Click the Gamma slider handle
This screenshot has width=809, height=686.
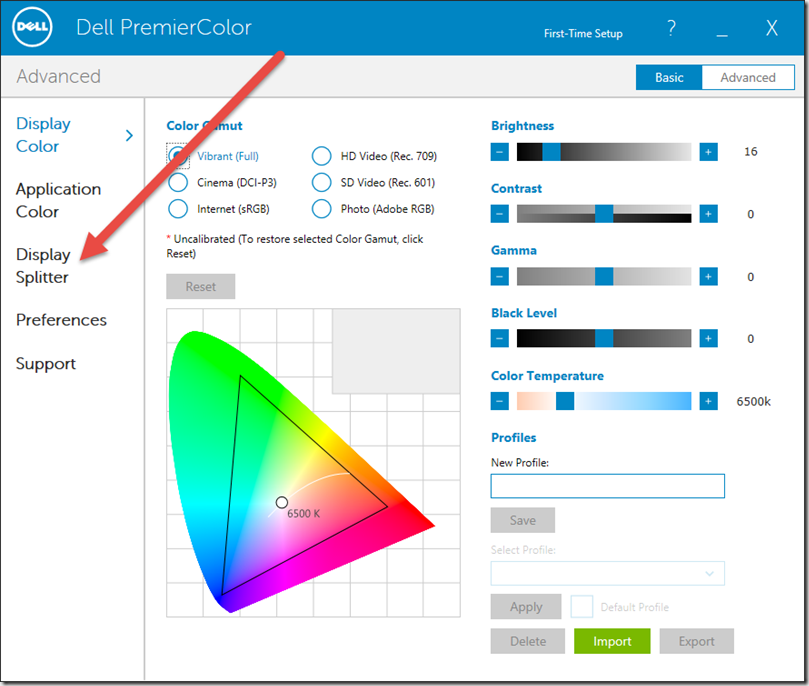(604, 276)
